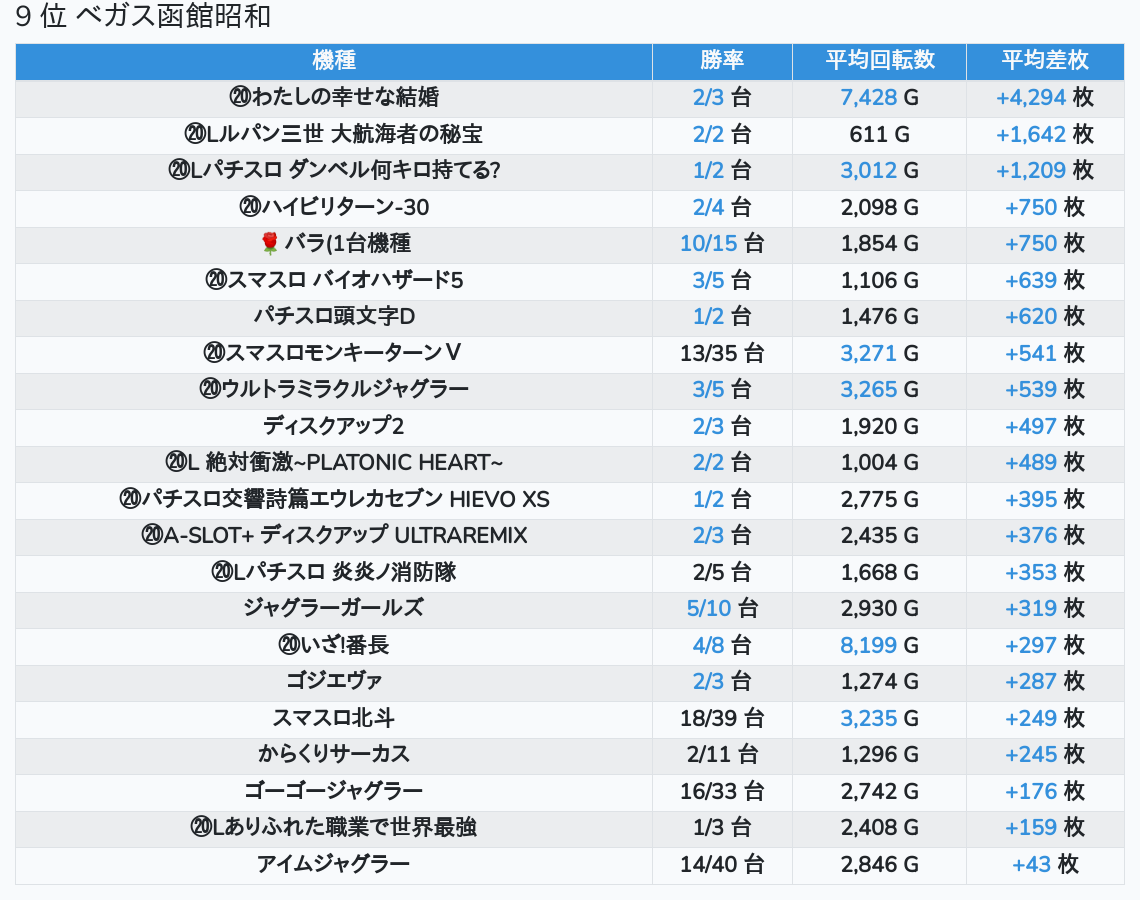Open the 10/15 win rate link
The image size is (1140, 900).
709,244
